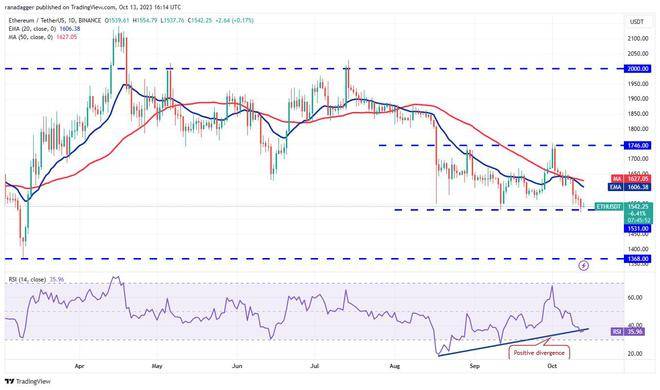Click the Apr label on the time axis
Image resolution: width=660 pixels, height=390 pixels.
point(79,366)
